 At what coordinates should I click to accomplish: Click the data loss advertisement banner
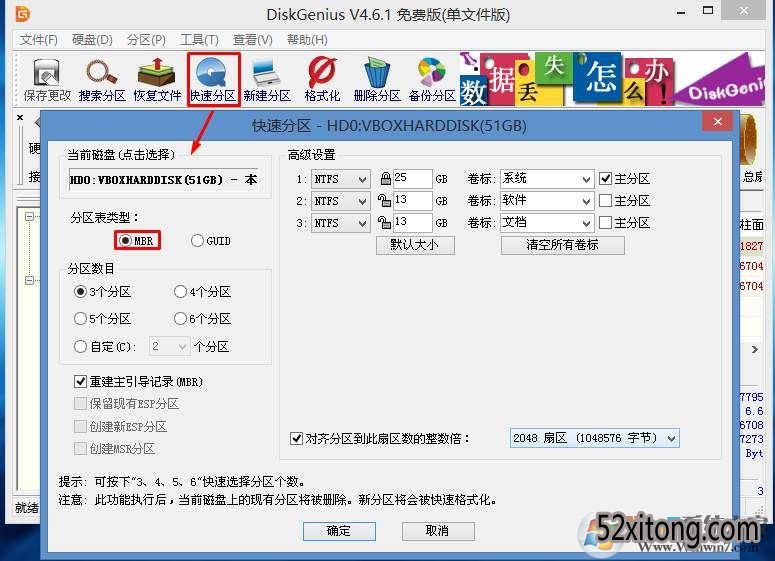[x=612, y=79]
